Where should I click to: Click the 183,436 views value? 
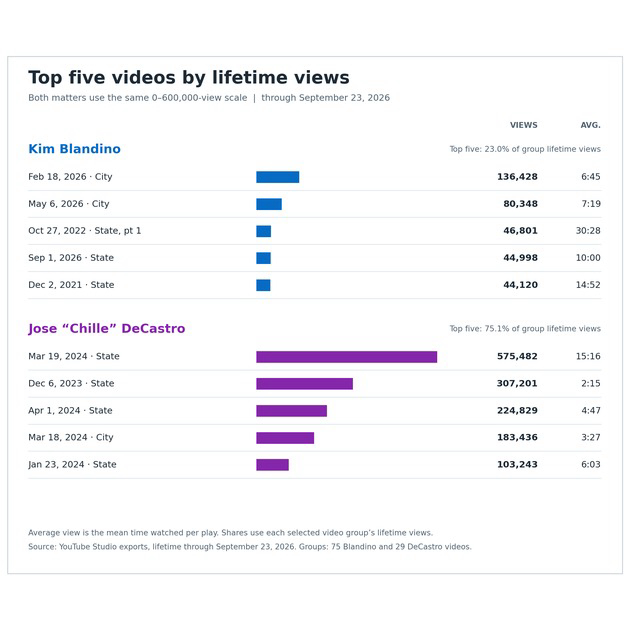point(517,437)
